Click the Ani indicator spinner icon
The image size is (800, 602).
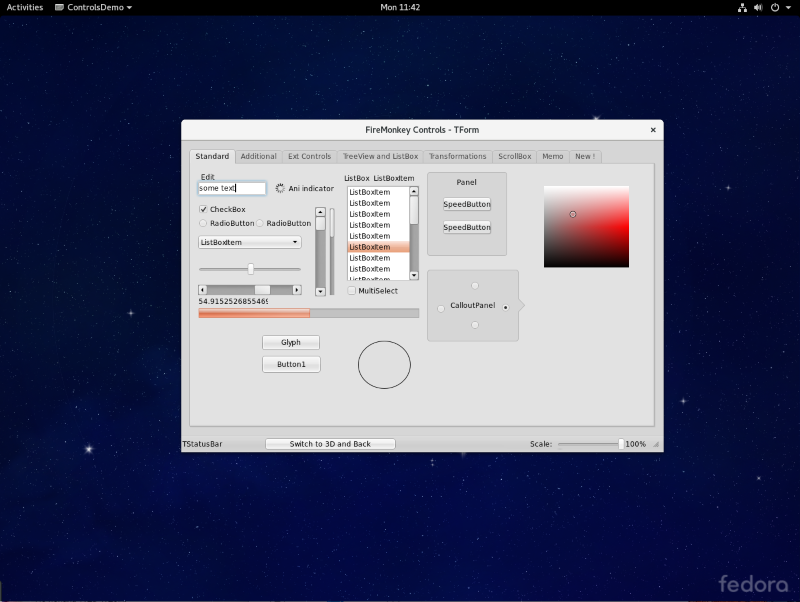click(x=280, y=188)
